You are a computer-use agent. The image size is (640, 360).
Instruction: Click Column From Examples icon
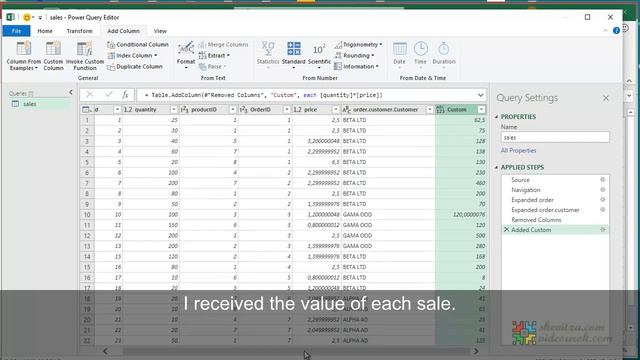[24, 49]
